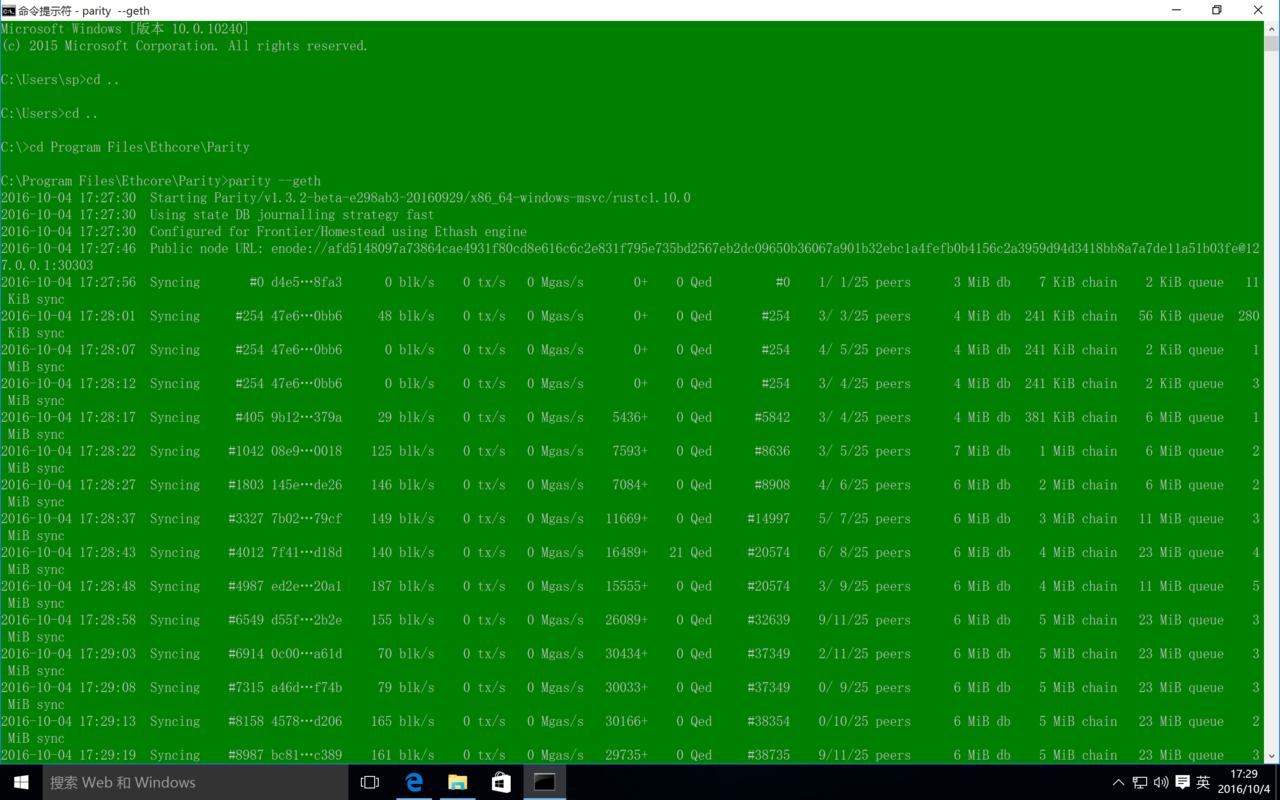Click '#38735' in the 17:29:19 row
Viewport: 1280px width, 800px height.
768,756
